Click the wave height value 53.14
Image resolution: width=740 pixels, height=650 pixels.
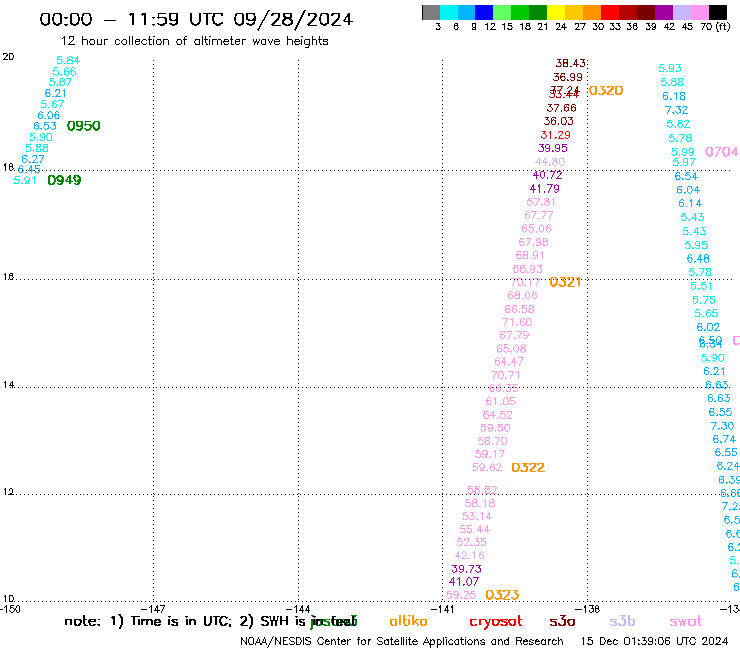tap(477, 517)
